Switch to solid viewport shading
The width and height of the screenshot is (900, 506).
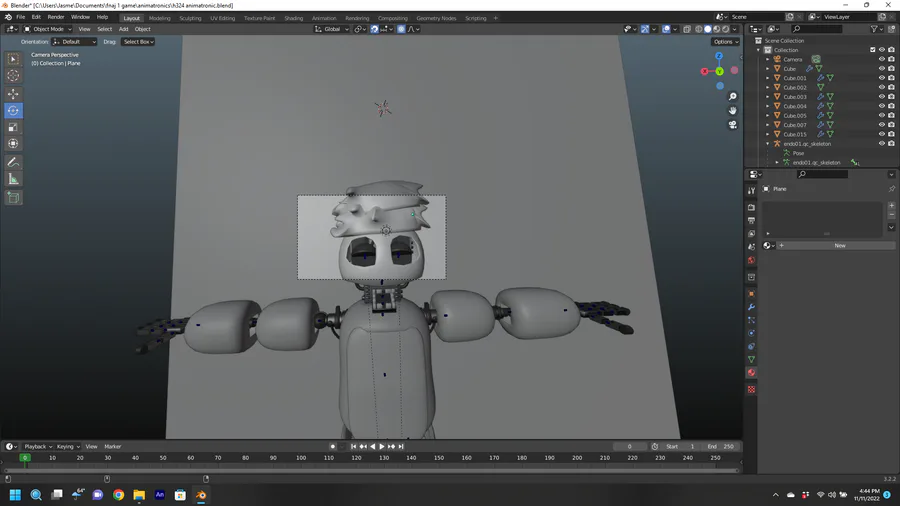pos(708,29)
